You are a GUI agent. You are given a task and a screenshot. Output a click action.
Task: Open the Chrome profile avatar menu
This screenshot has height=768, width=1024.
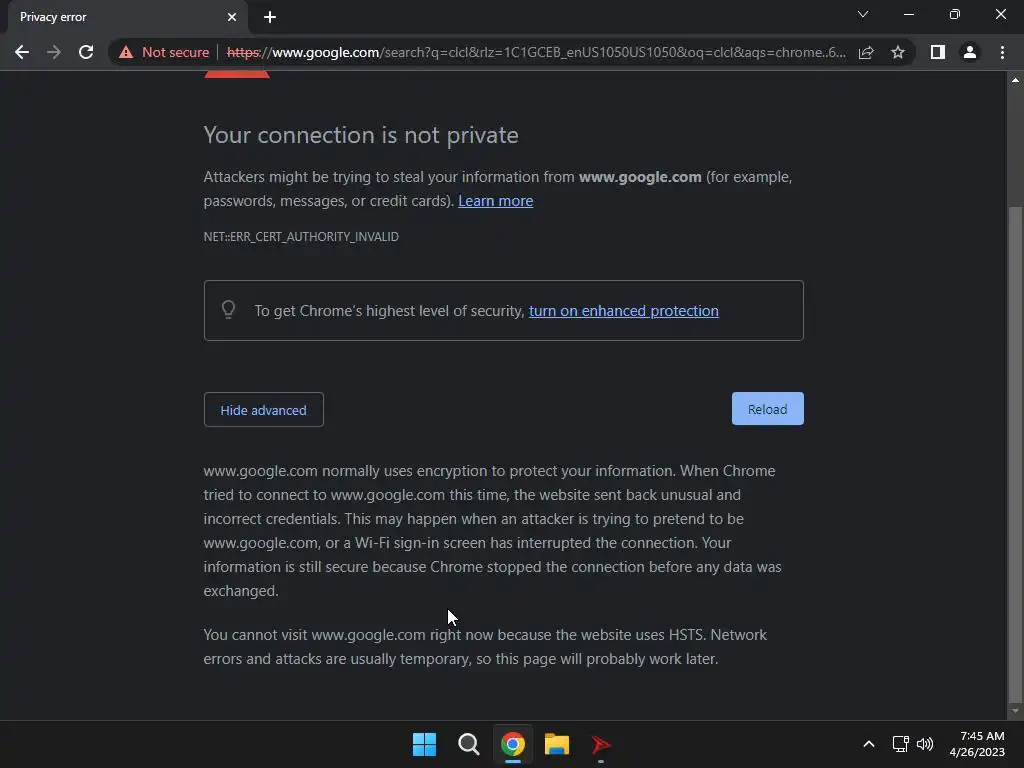pos(970,52)
